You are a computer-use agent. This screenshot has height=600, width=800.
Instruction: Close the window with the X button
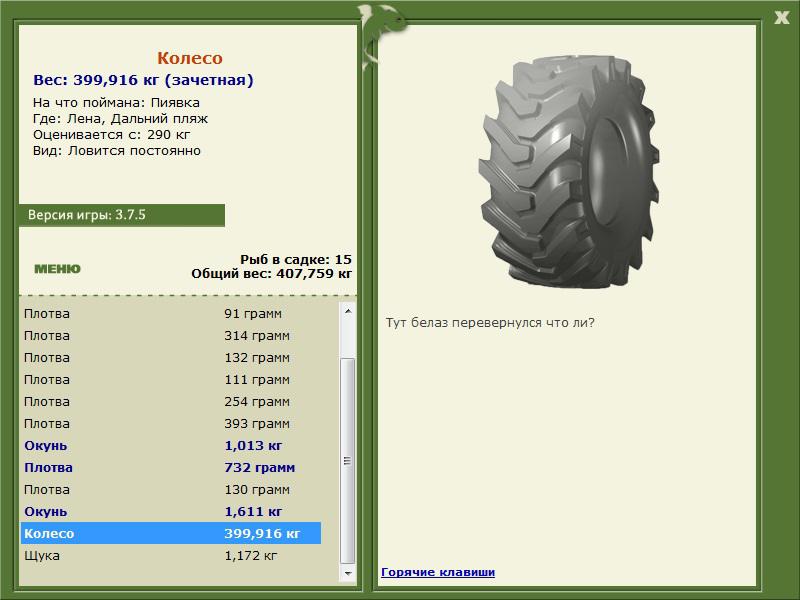click(781, 17)
